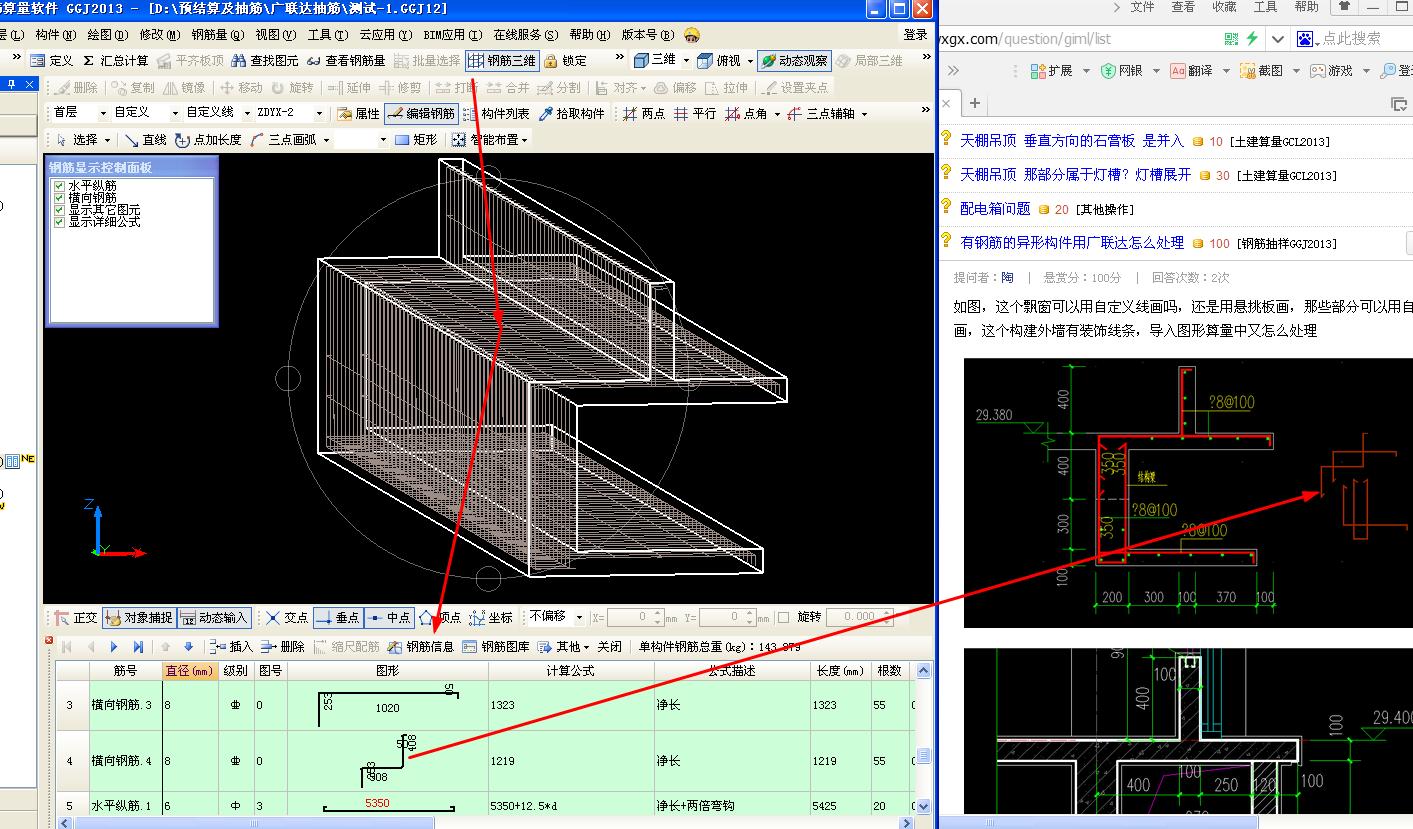Click the X coordinate input field
The width and height of the screenshot is (1413, 829).
pos(635,617)
